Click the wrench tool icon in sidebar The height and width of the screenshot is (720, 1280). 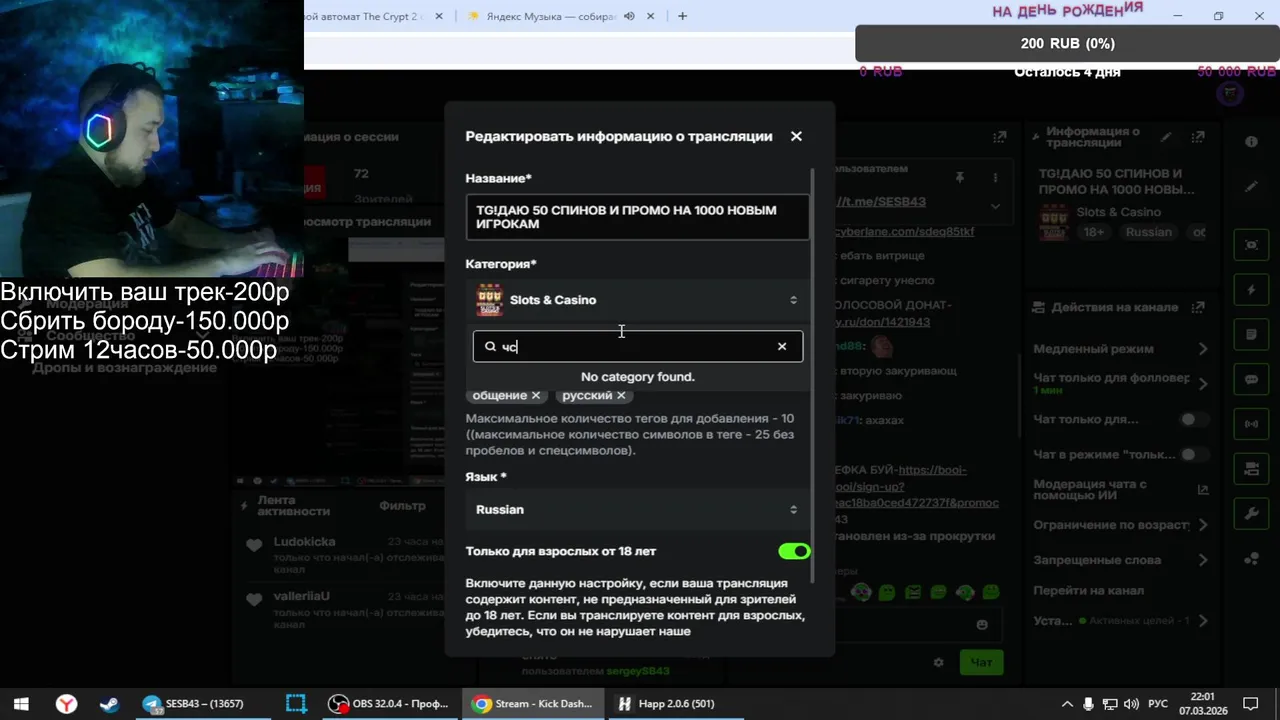(1251, 514)
